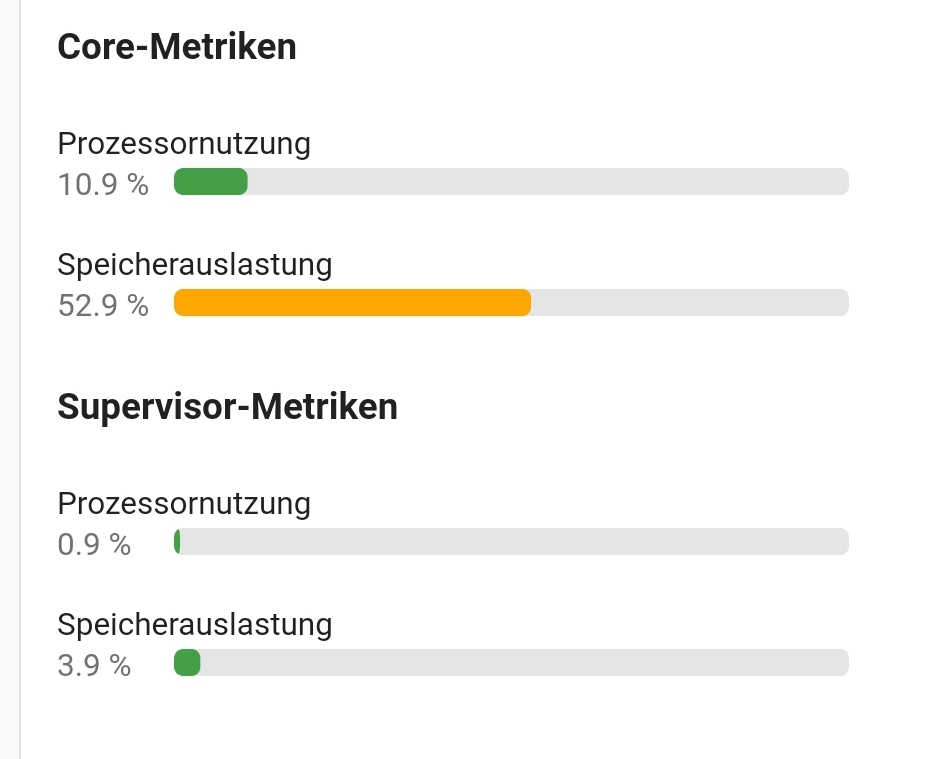The image size is (944, 759).
Task: Click the green fill of Core processor bar
Action: coord(211,182)
